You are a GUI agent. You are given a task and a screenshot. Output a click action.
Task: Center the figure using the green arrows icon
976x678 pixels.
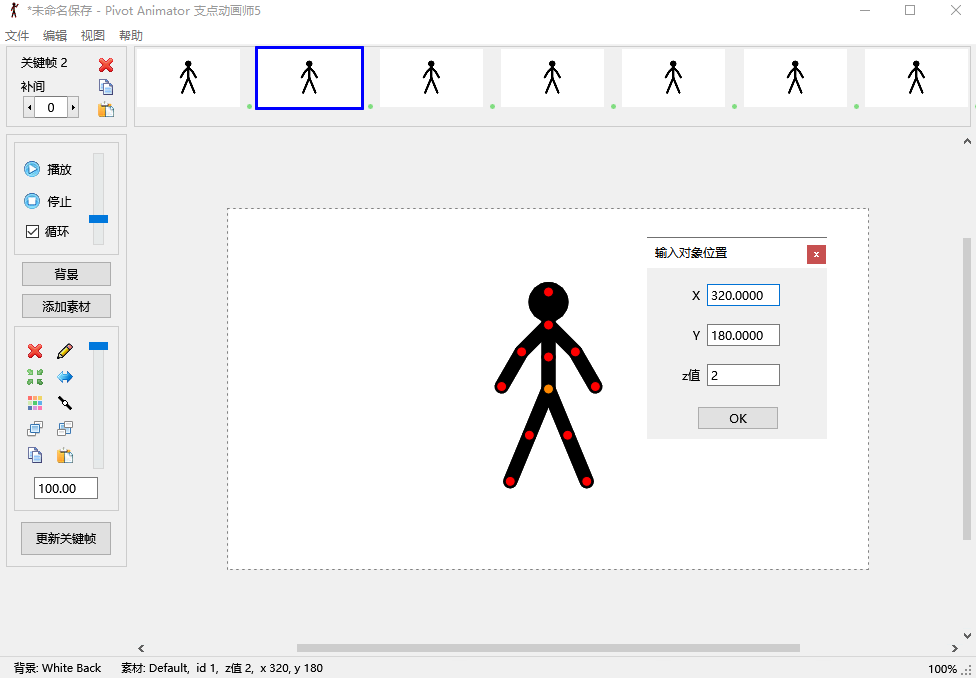coord(35,377)
